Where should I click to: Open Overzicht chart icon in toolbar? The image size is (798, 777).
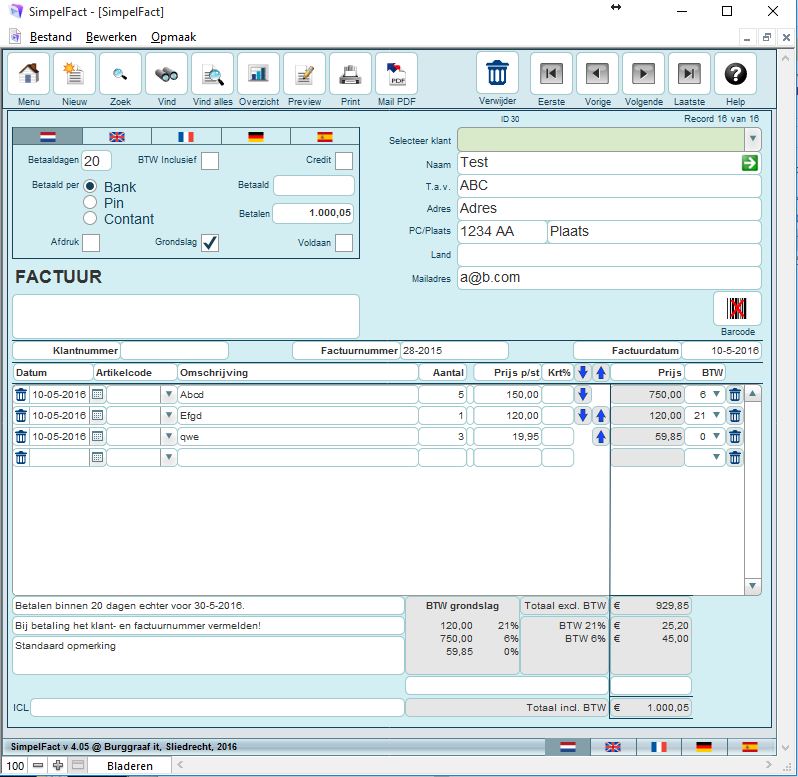(x=258, y=74)
